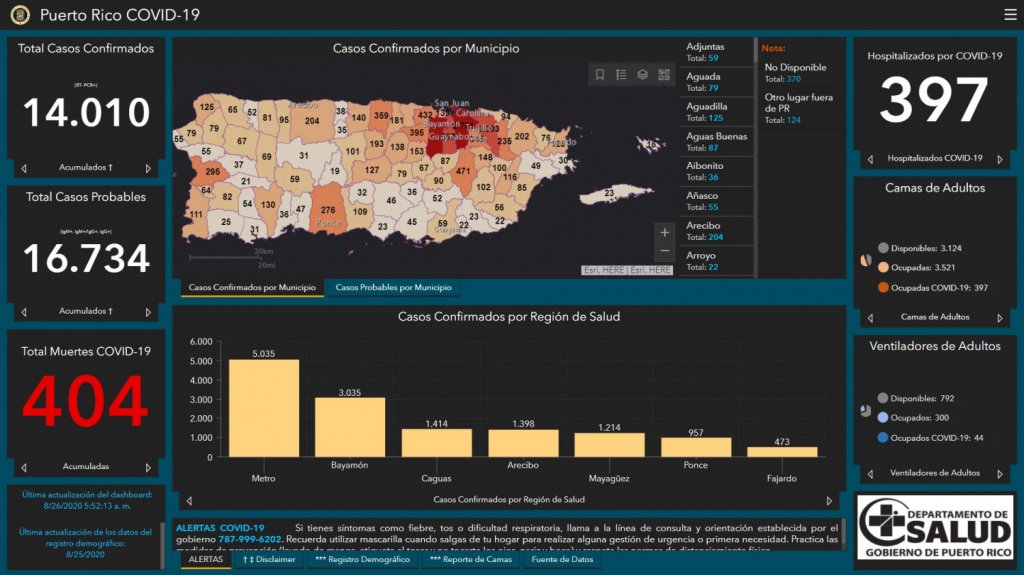The width and height of the screenshot is (1024, 575).
Task: Advance to next Camas de Adultos chart
Action: pos(999,317)
